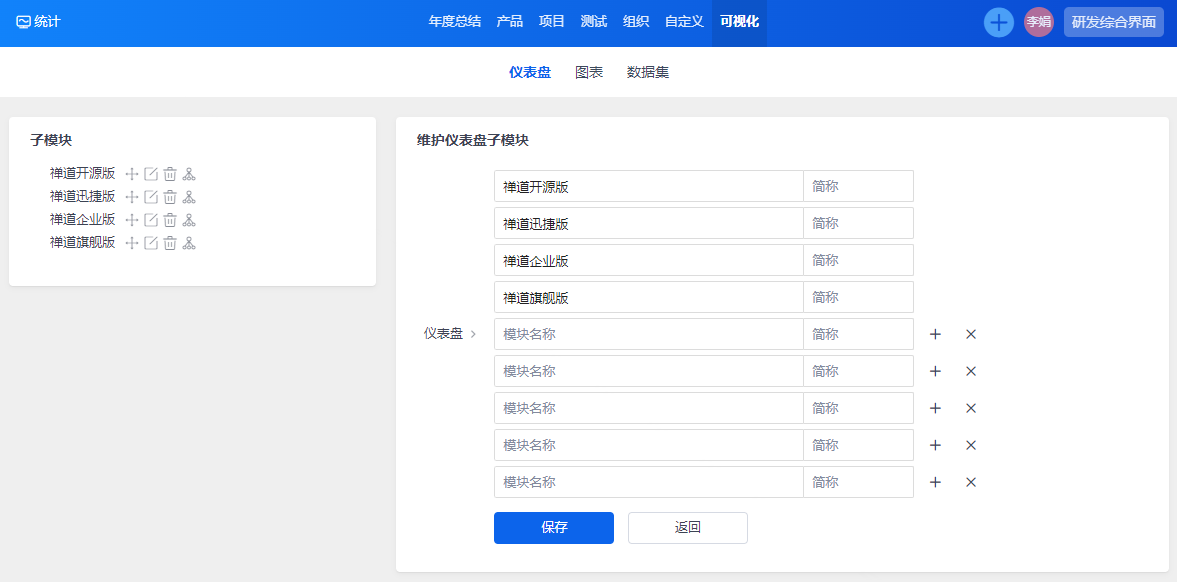
Task: Edit the 禅道企业版 module via pencil icon
Action: click(151, 220)
